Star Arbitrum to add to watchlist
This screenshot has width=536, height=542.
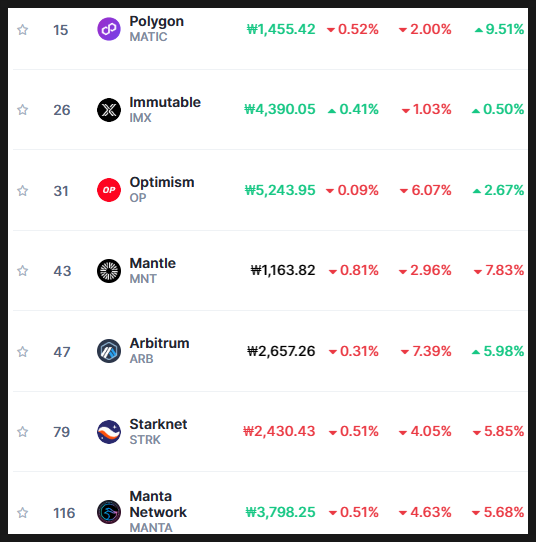point(22,352)
